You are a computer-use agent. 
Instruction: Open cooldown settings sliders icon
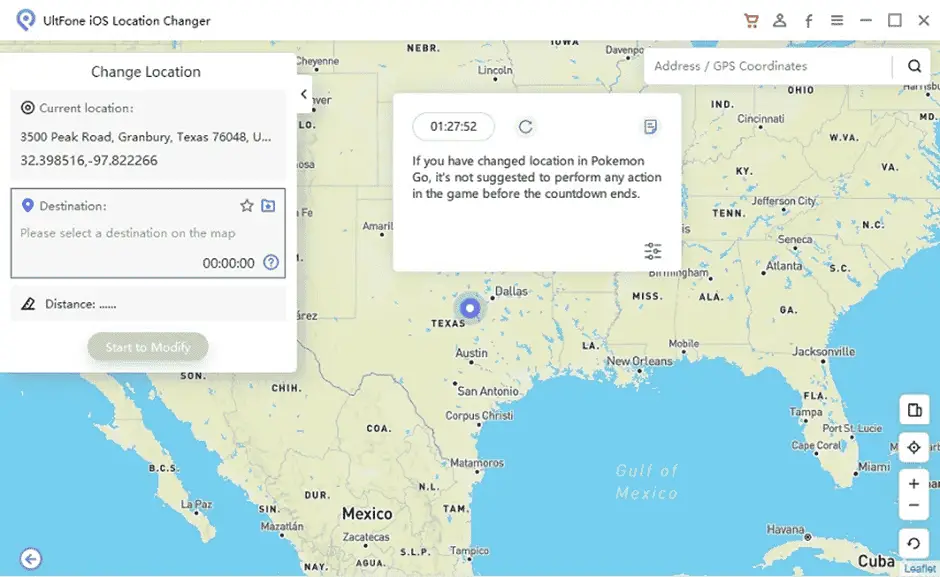pyautogui.click(x=653, y=251)
